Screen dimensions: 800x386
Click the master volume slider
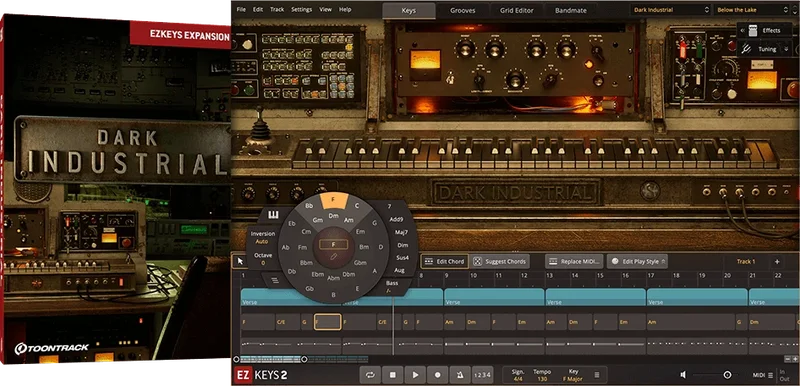(715, 375)
